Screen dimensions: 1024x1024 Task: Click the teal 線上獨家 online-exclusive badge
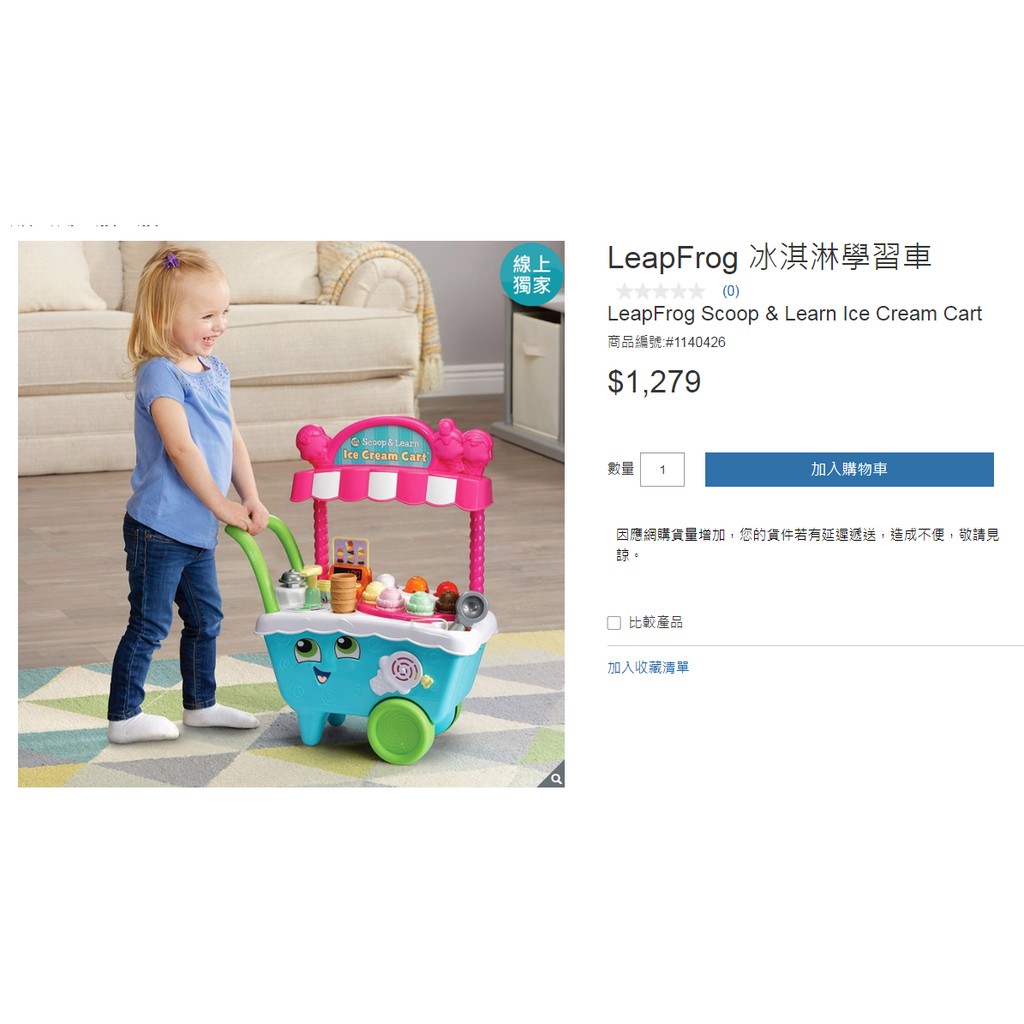(532, 275)
